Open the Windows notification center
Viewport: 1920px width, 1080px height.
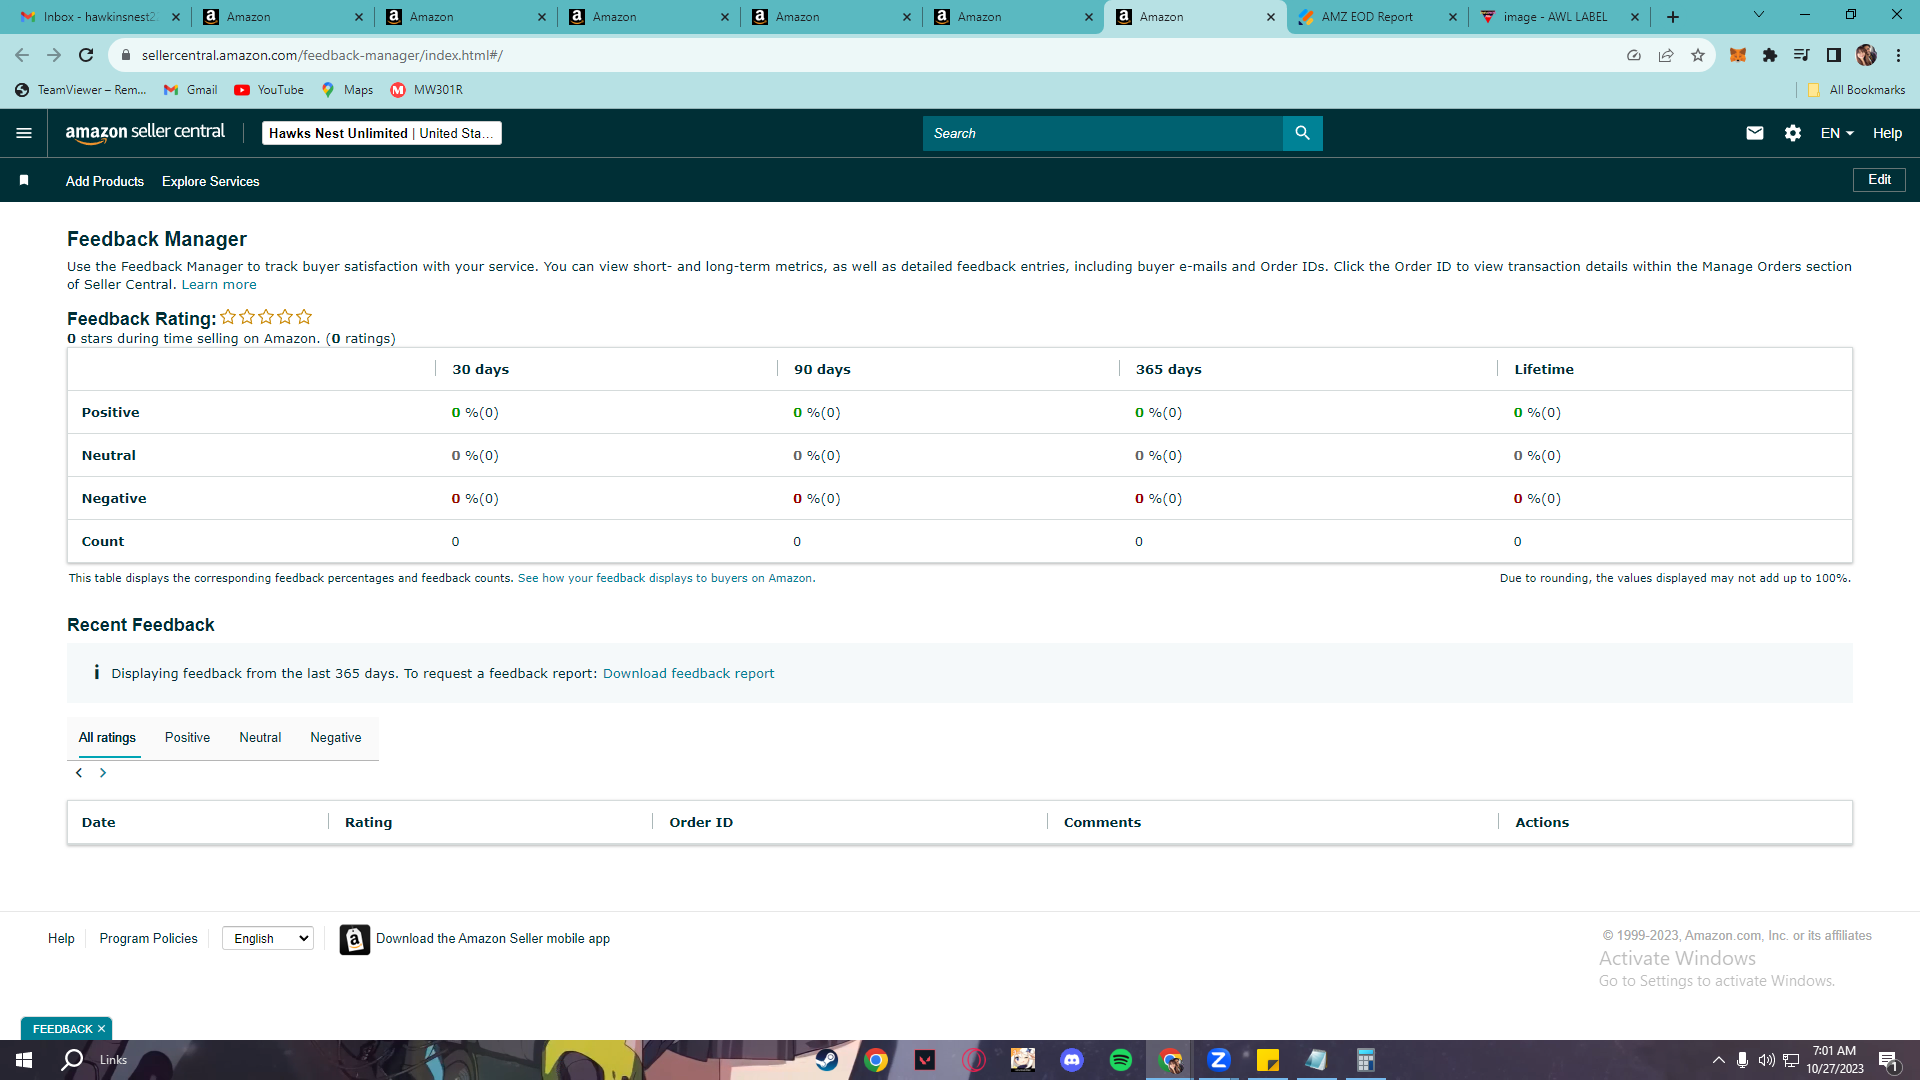tap(1888, 1060)
